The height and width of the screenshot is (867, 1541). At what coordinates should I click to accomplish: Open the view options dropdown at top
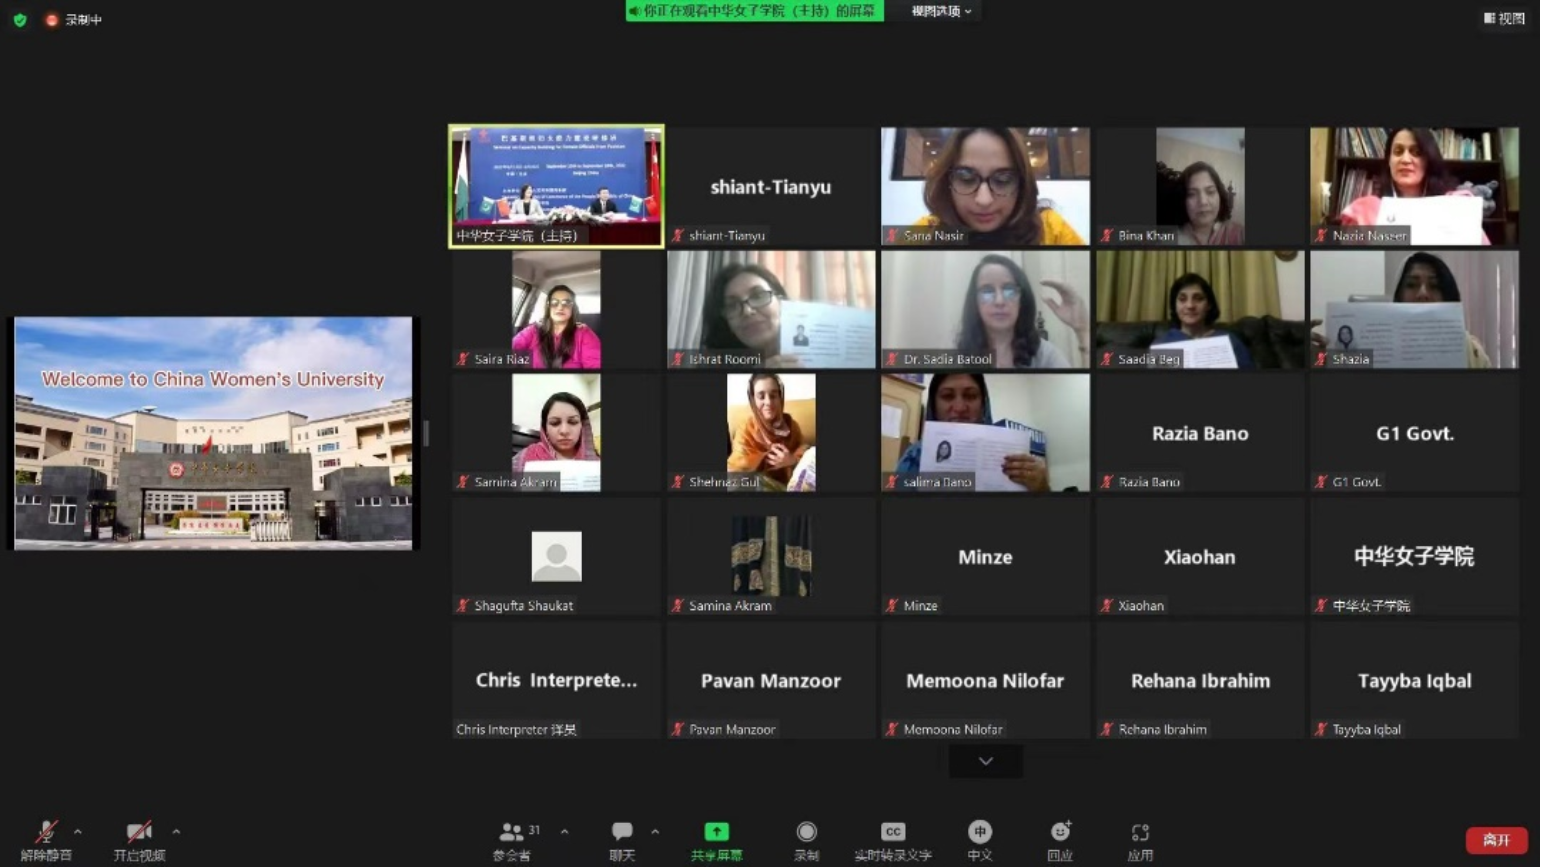[940, 11]
